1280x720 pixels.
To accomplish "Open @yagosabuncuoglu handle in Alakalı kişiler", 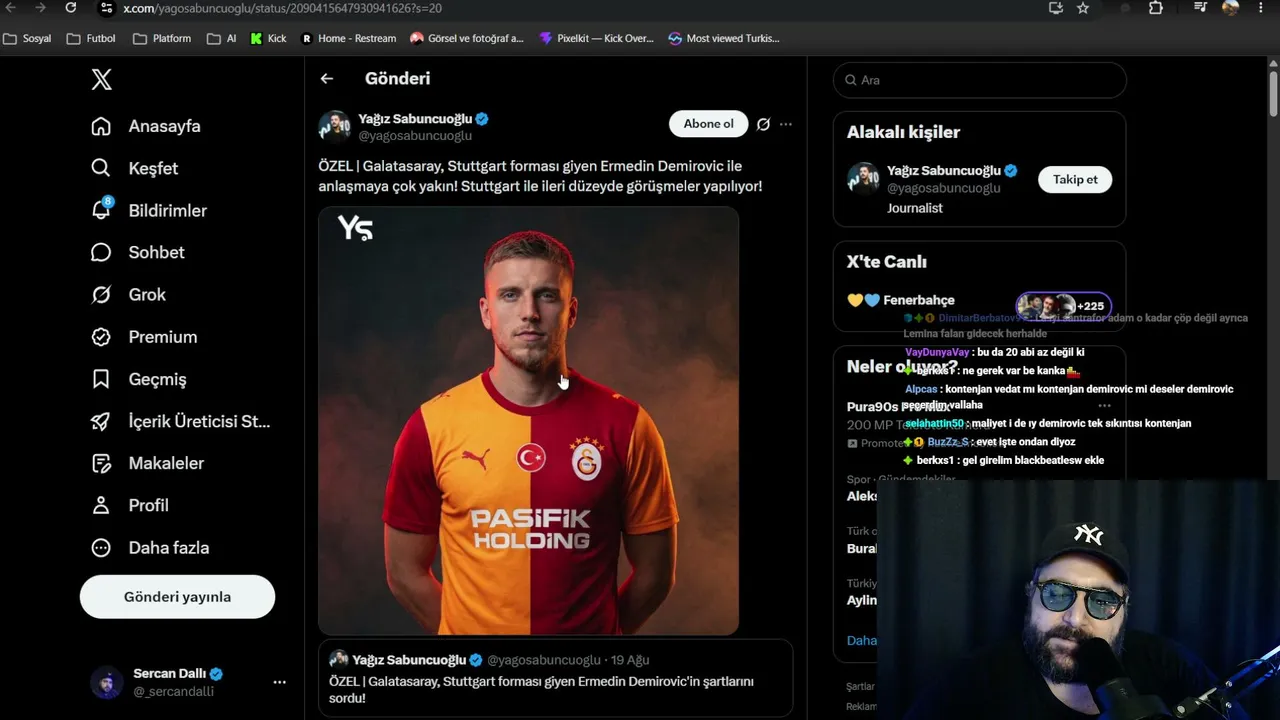I will (x=943, y=188).
